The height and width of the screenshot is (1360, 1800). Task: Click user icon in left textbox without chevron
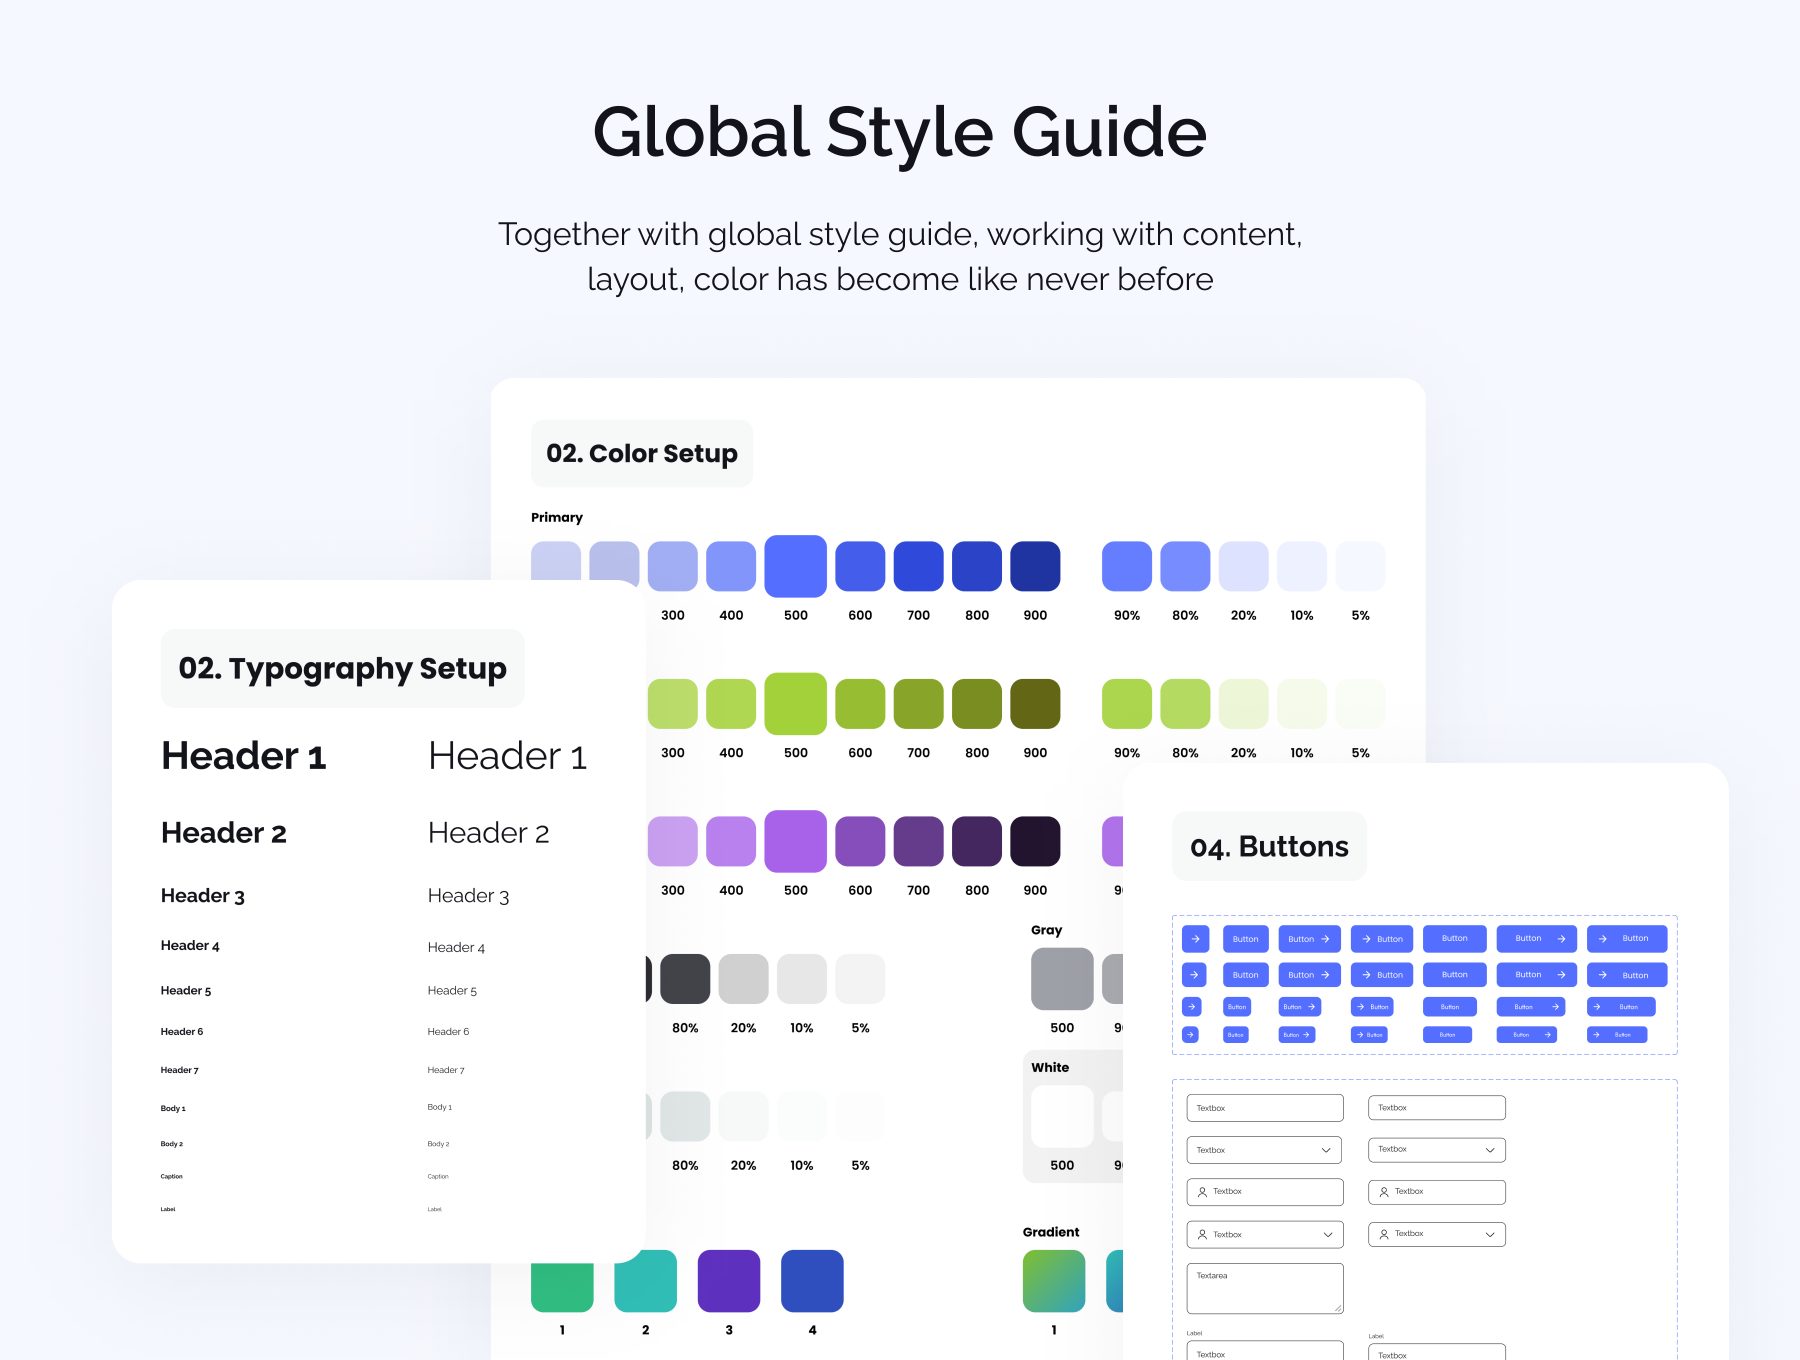[1202, 1192]
